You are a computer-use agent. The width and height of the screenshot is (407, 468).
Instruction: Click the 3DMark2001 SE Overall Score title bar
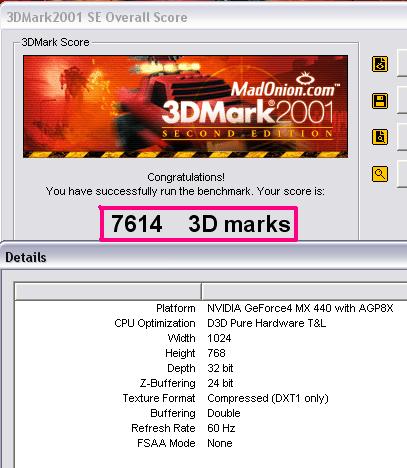point(203,17)
